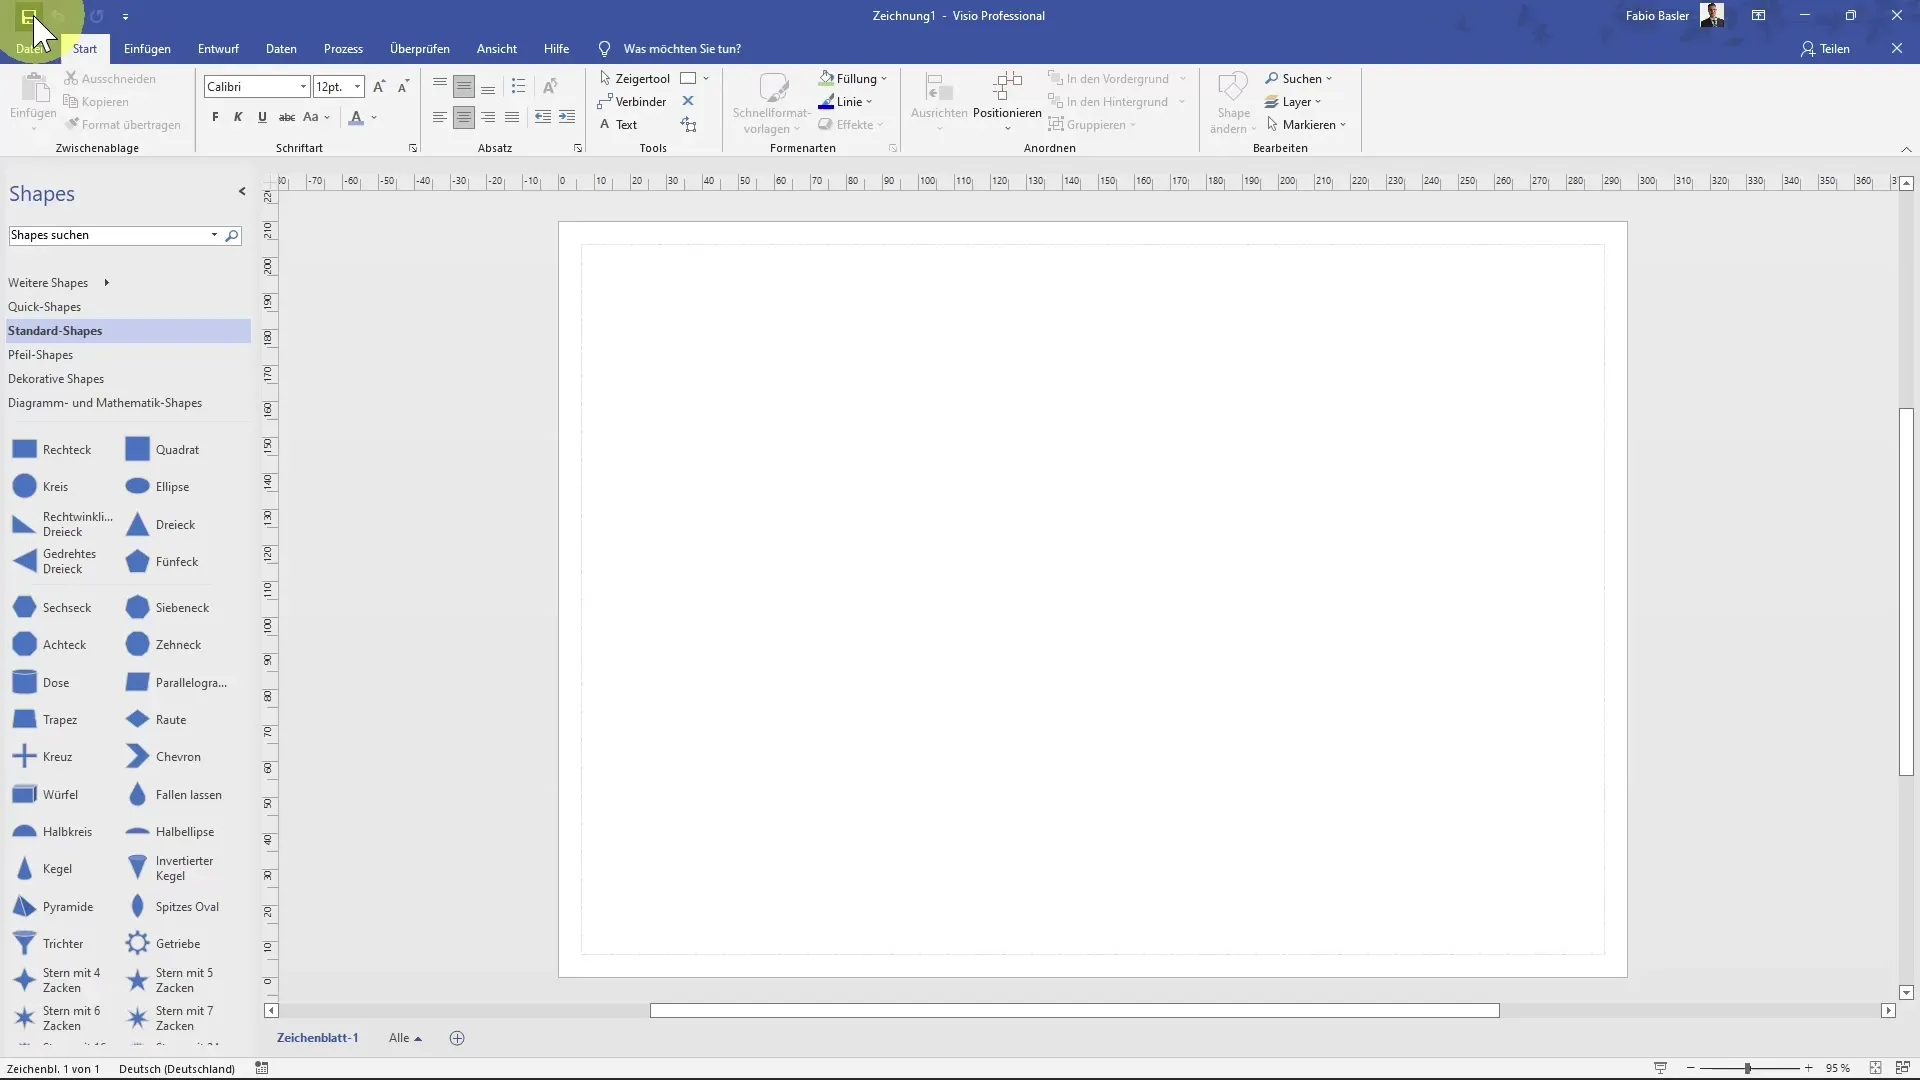
Task: Toggle bold formatting F
Action: [x=215, y=117]
